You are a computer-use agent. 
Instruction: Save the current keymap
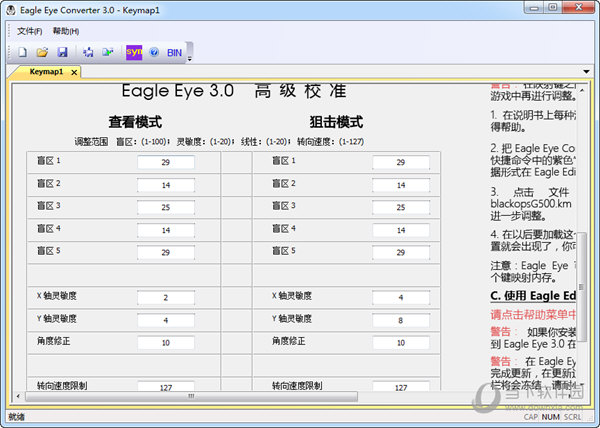(x=62, y=52)
